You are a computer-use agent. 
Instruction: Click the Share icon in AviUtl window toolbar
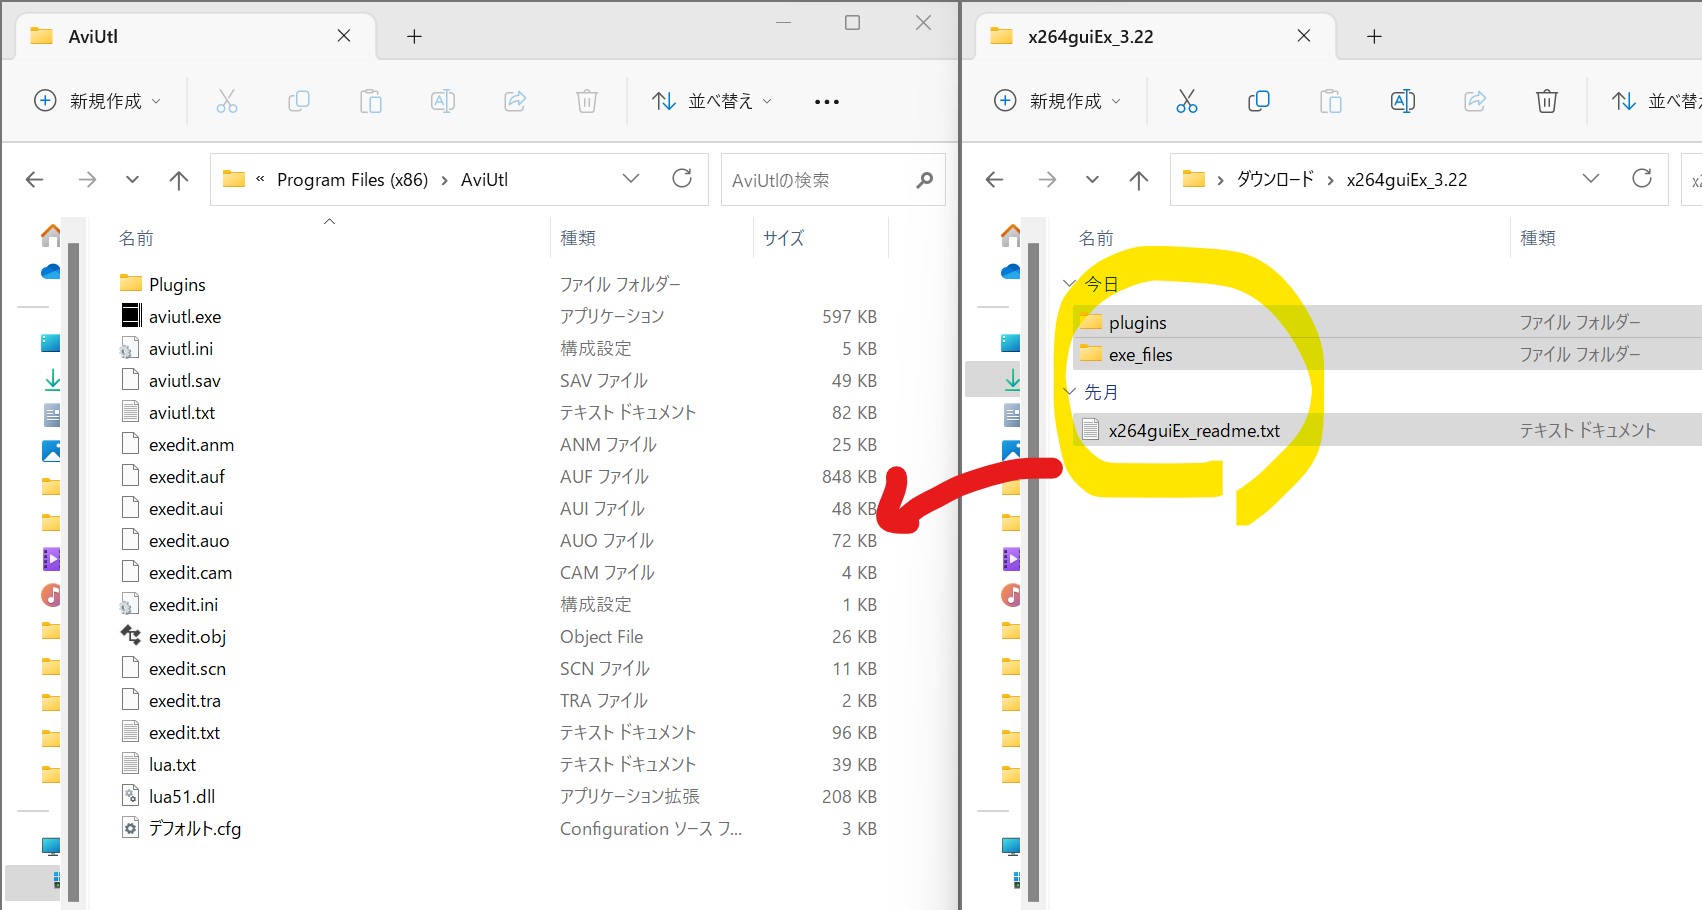[515, 101]
